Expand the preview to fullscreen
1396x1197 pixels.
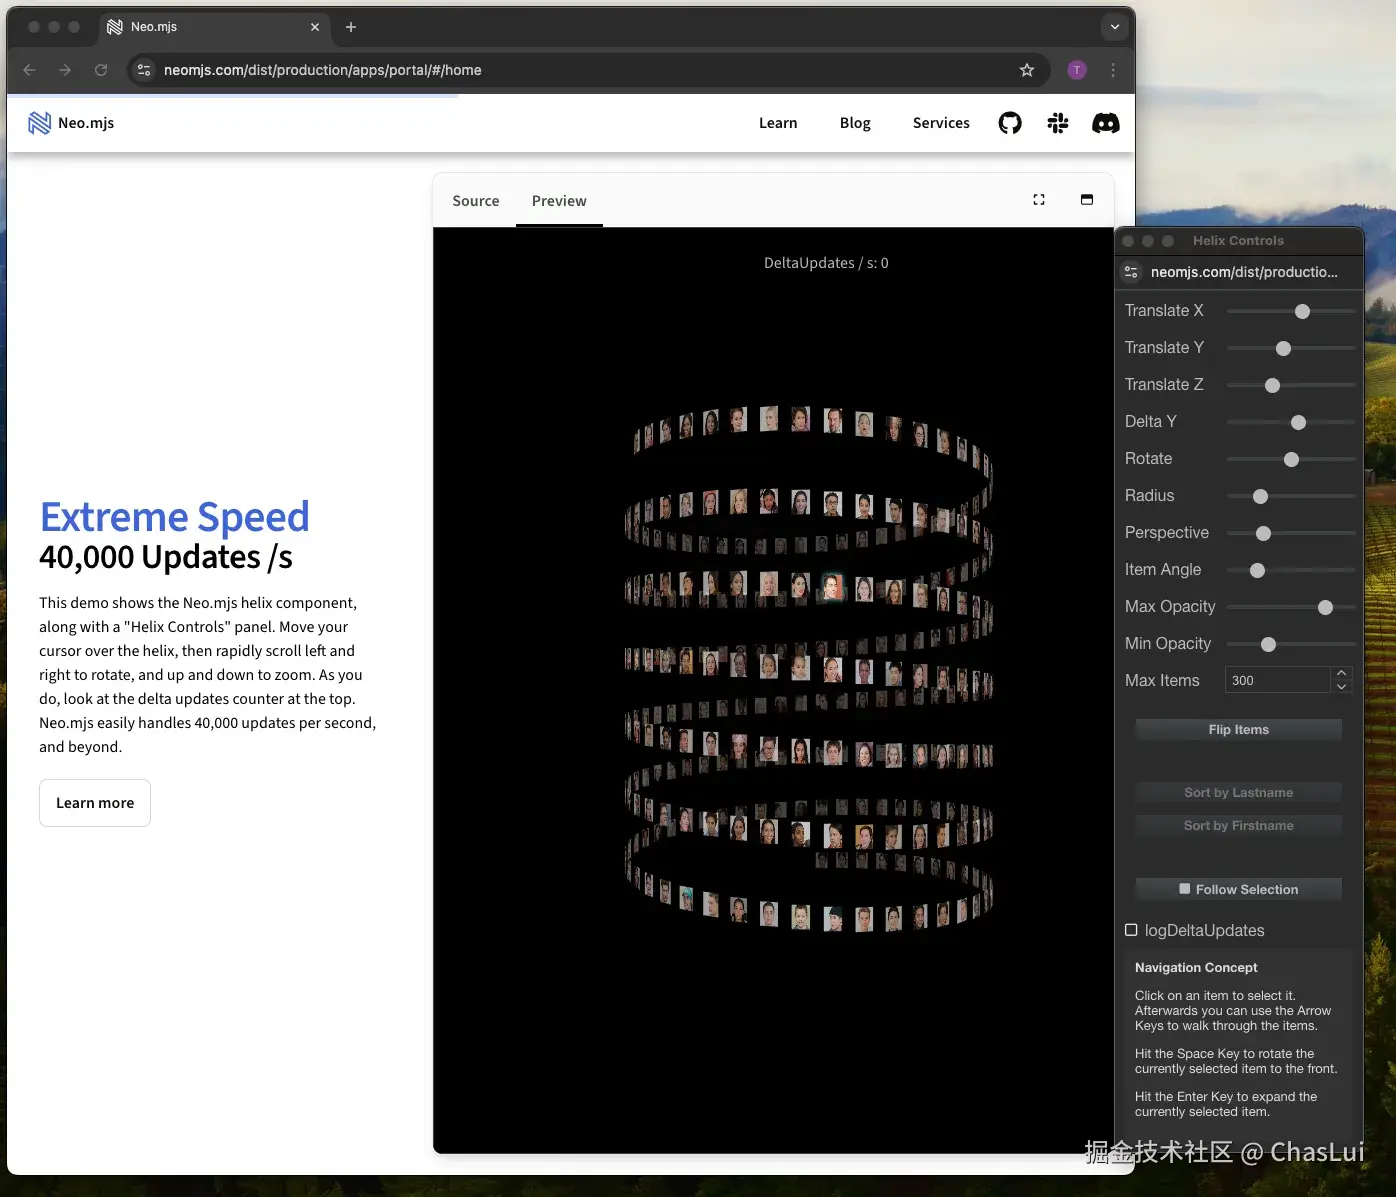pyautogui.click(x=1039, y=199)
